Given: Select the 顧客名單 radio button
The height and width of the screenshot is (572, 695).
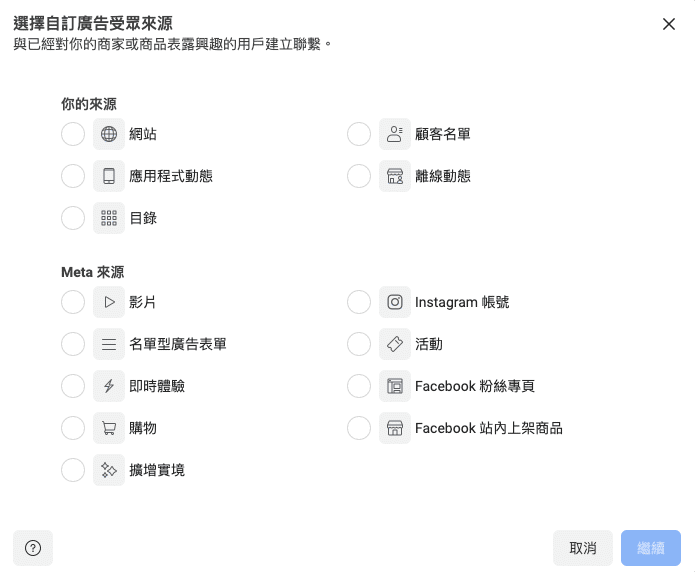Looking at the screenshot, I should point(359,134).
